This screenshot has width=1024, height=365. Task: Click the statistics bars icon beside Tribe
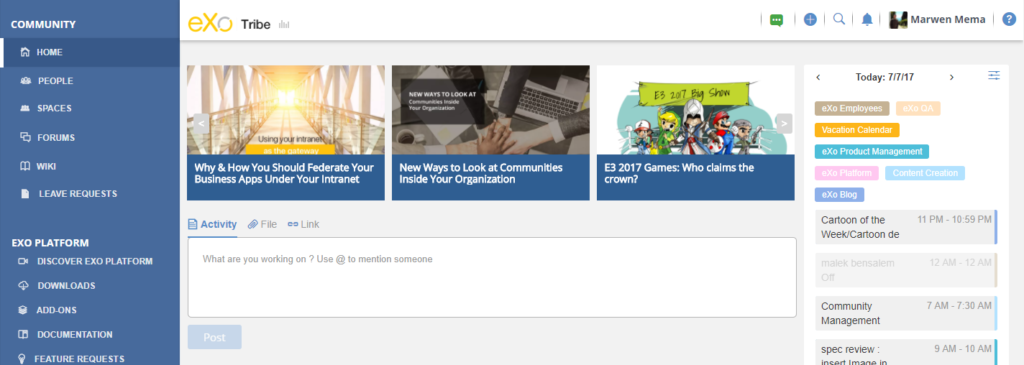pos(283,25)
